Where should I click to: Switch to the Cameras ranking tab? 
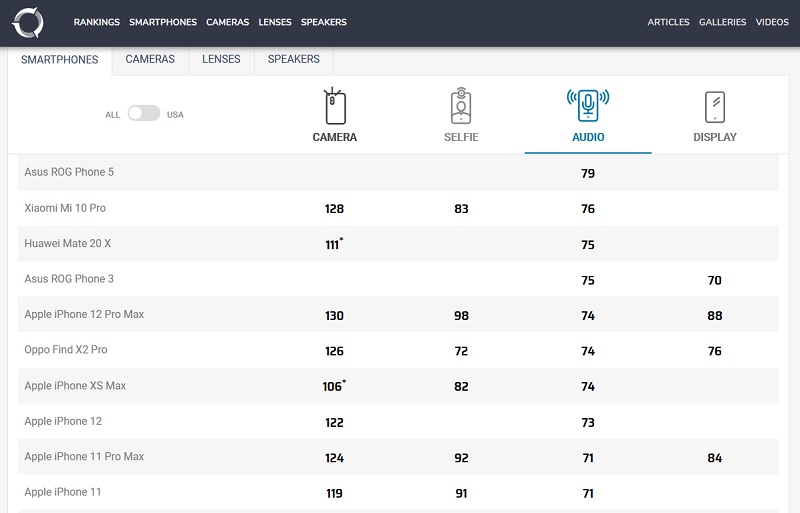pos(150,59)
